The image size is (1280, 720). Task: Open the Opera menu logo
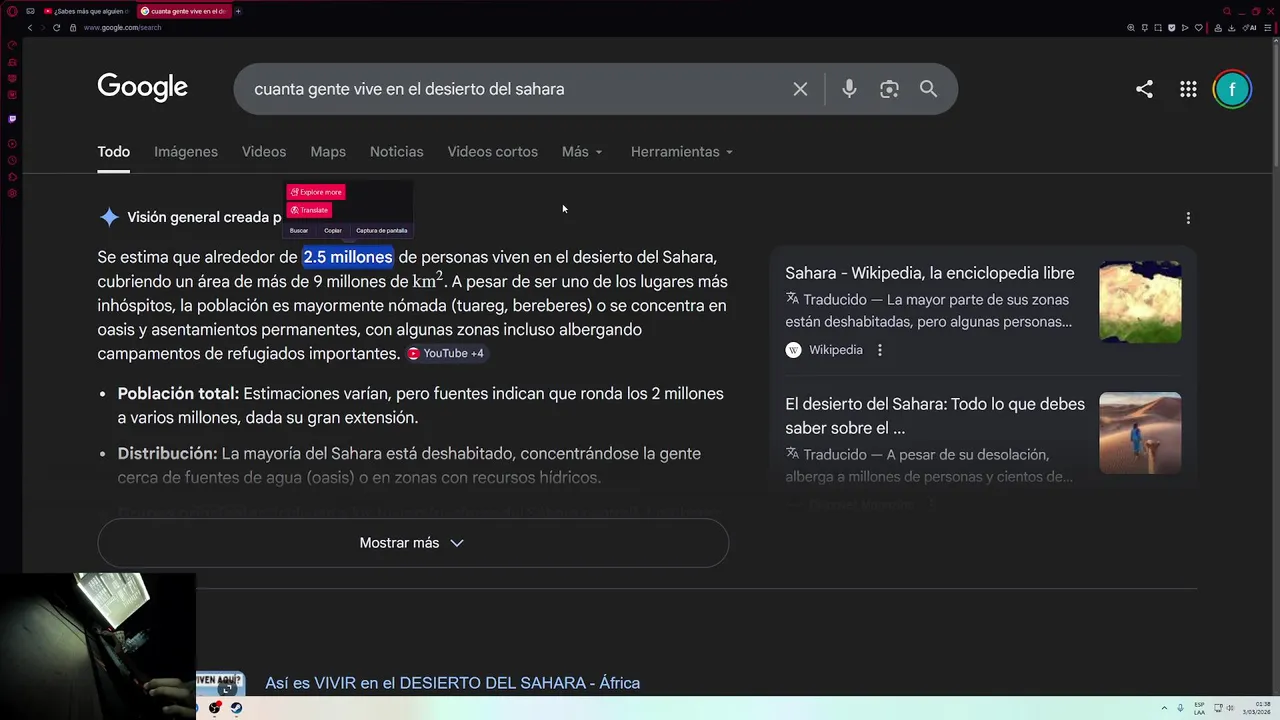[x=12, y=11]
